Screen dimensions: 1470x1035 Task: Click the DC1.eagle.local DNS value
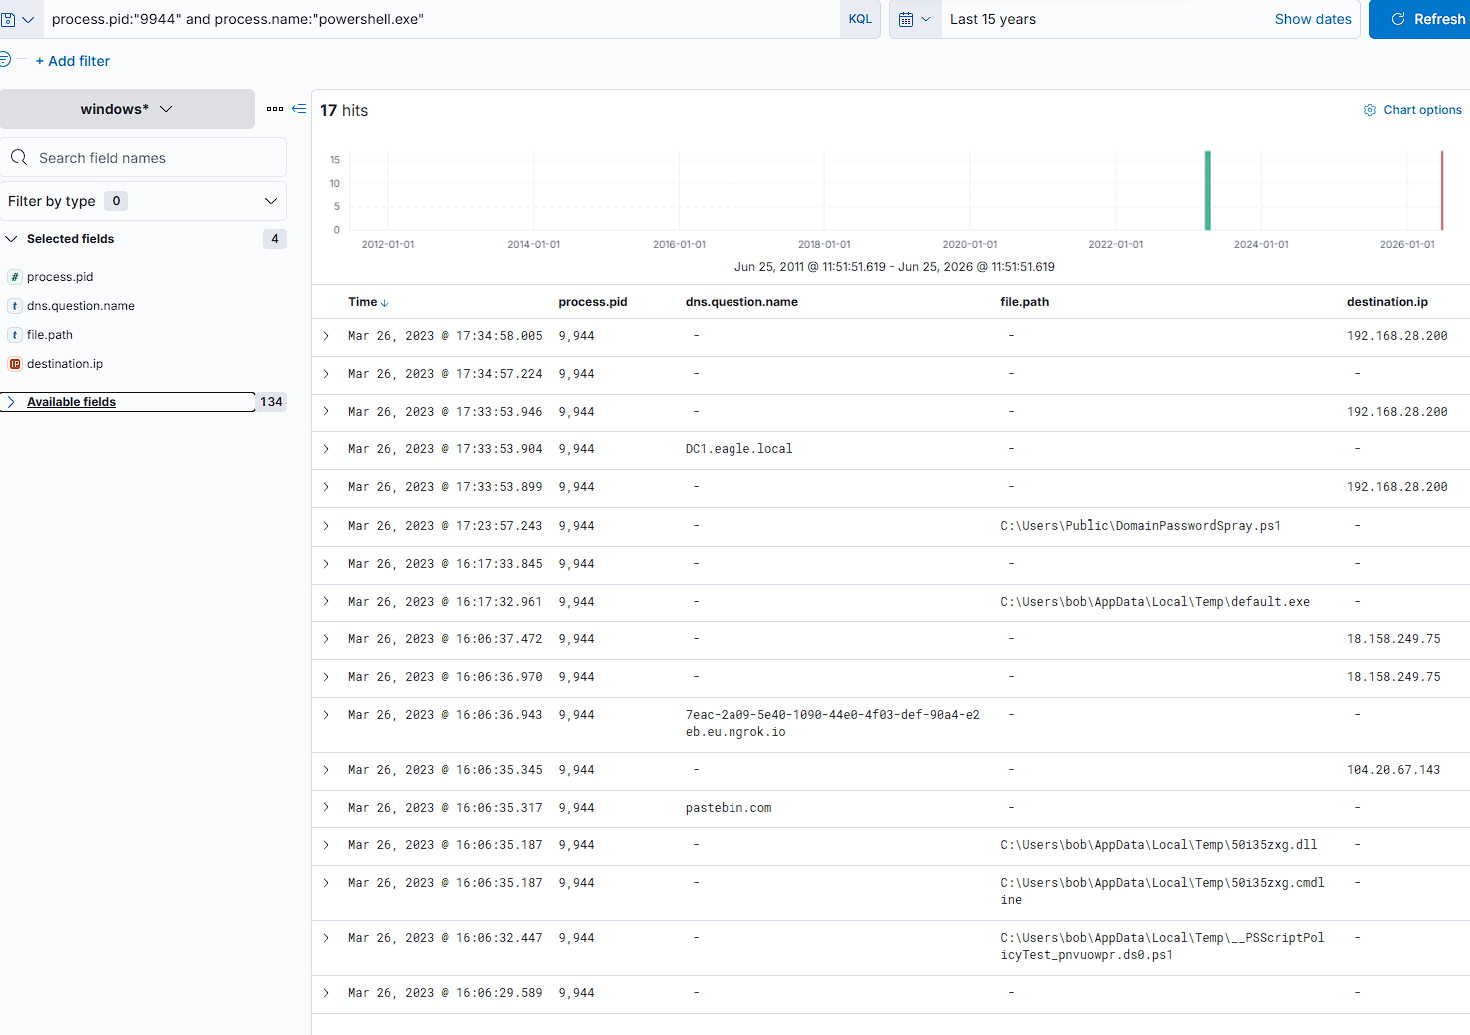click(739, 449)
